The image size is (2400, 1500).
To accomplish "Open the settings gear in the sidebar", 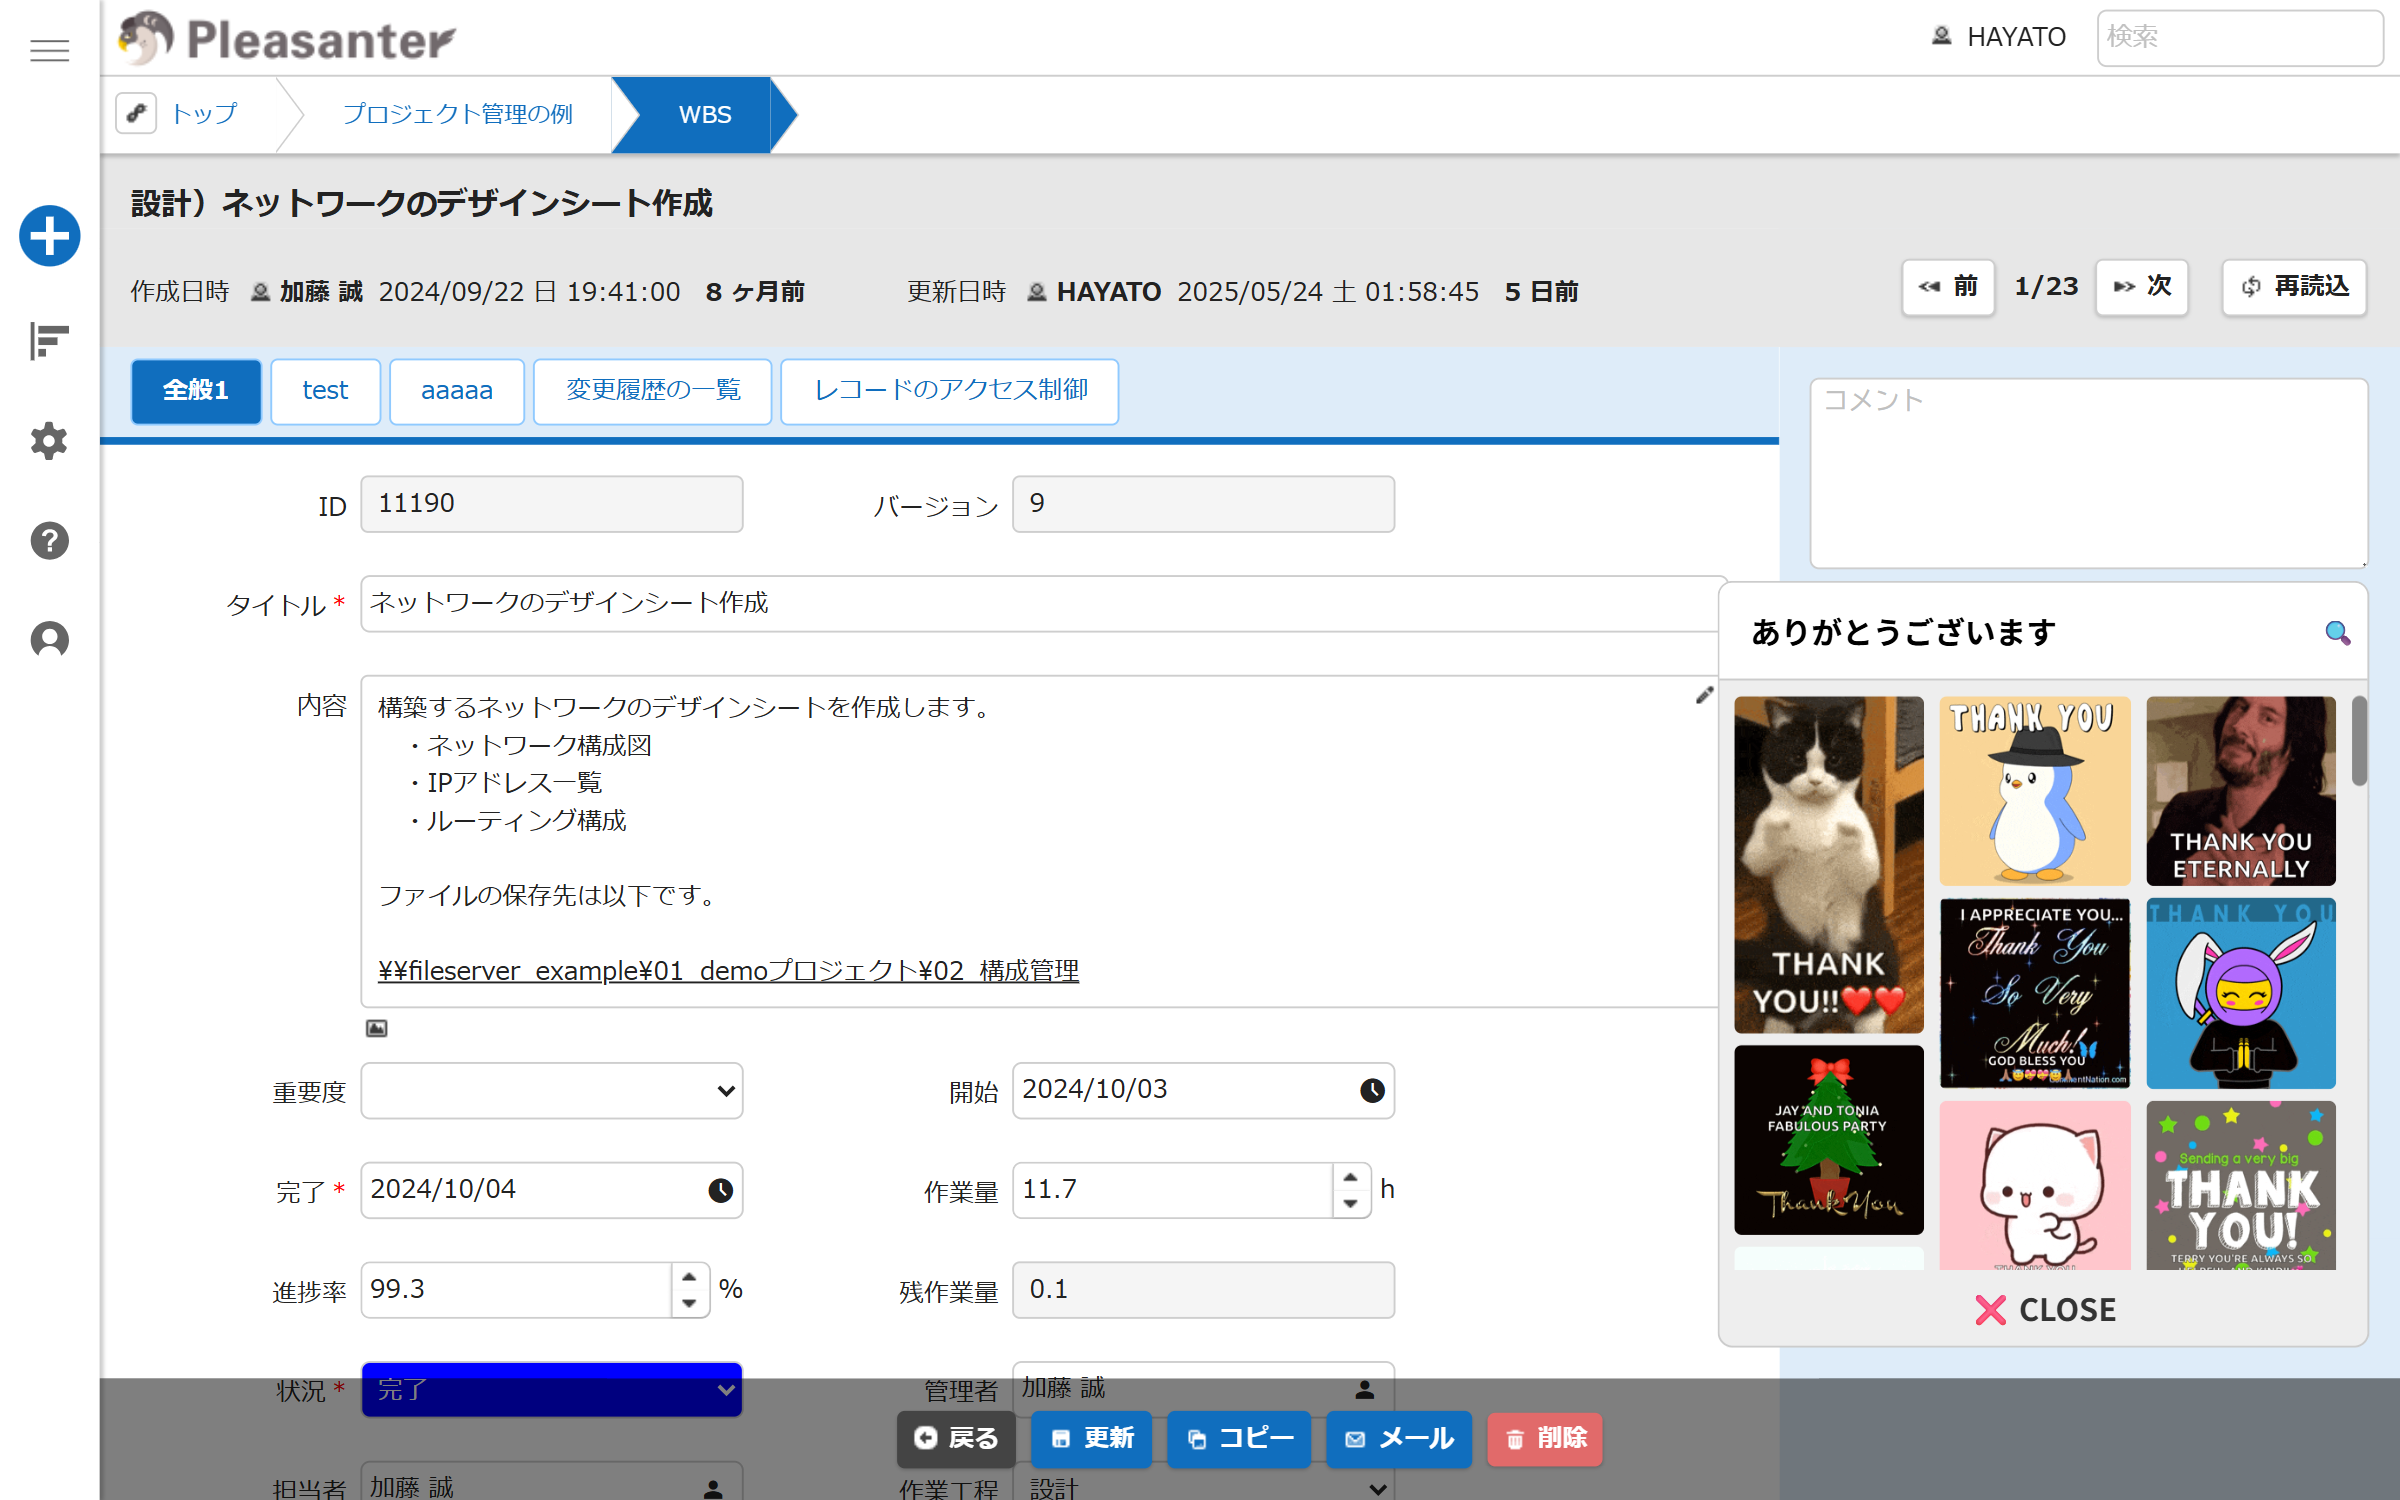I will 48,441.
